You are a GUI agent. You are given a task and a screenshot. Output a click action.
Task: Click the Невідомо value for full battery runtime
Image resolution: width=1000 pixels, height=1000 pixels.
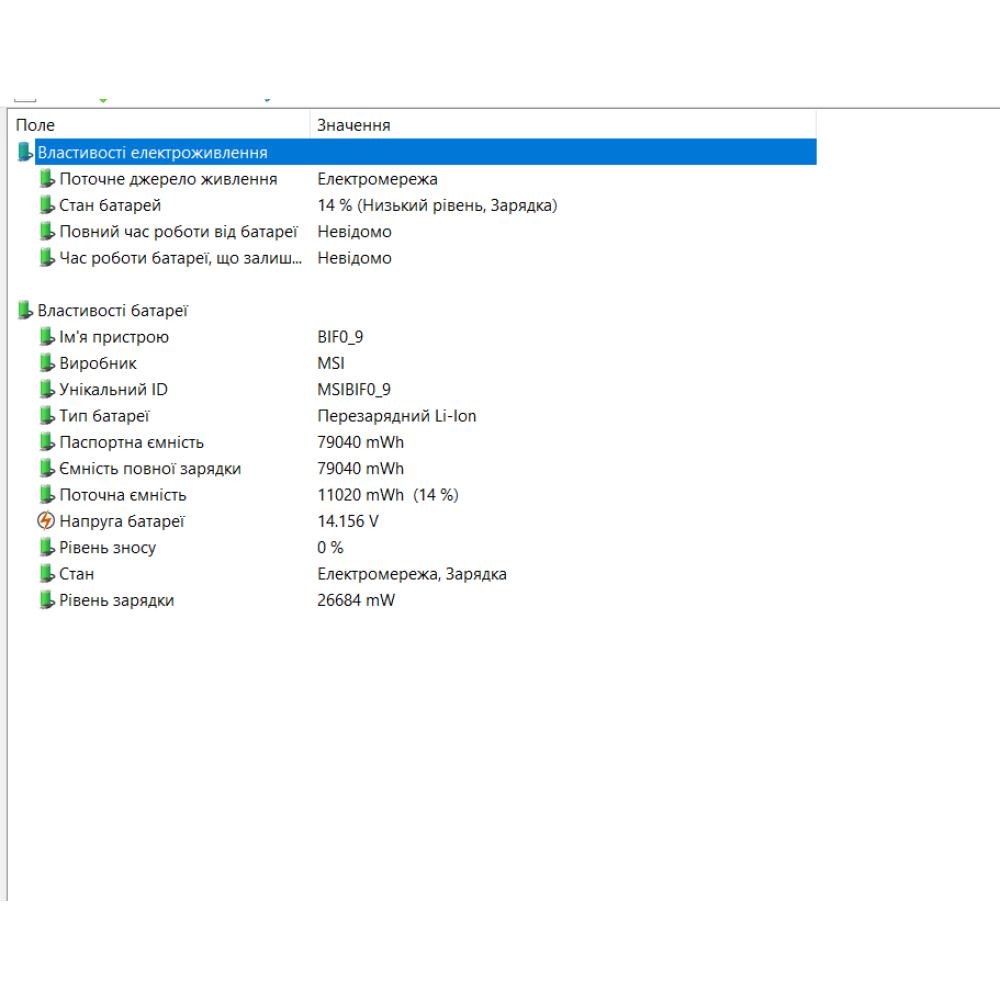[x=354, y=232]
